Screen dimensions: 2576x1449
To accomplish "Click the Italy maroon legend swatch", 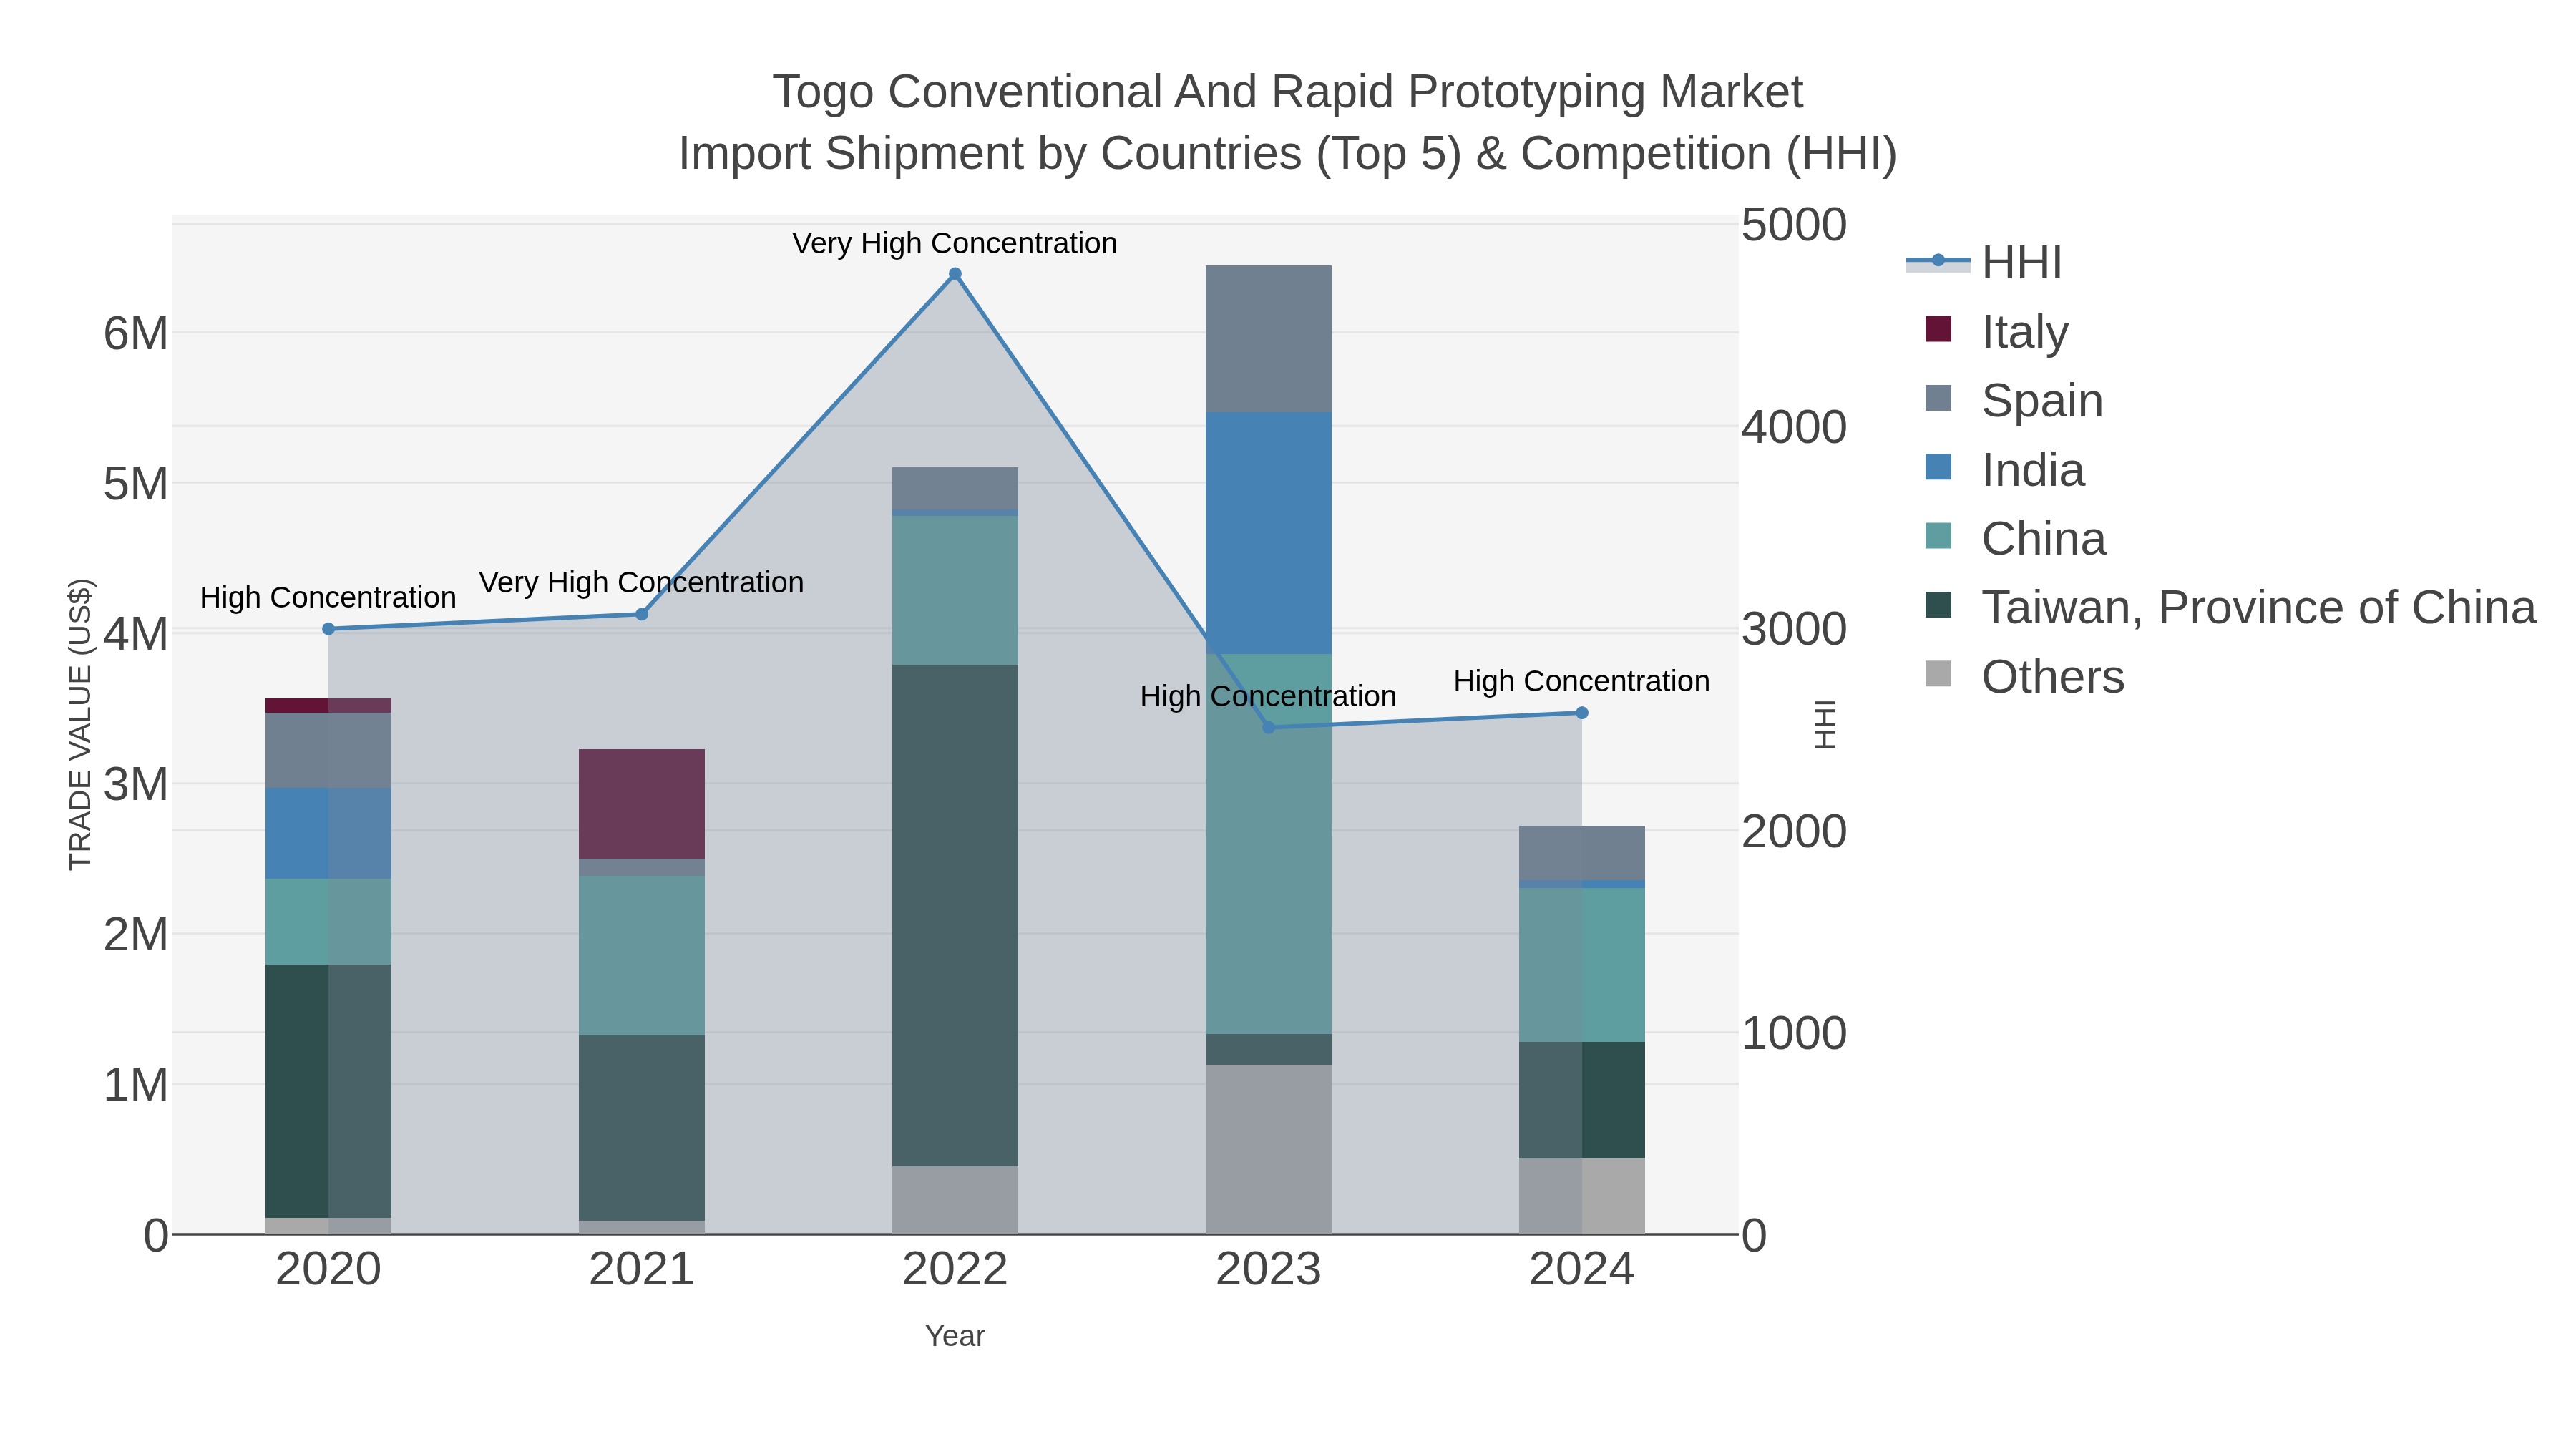I will pyautogui.click(x=1938, y=329).
